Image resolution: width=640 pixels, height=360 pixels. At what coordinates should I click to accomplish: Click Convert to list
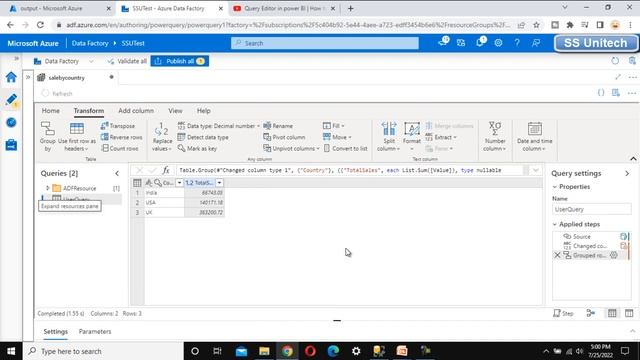[345, 148]
